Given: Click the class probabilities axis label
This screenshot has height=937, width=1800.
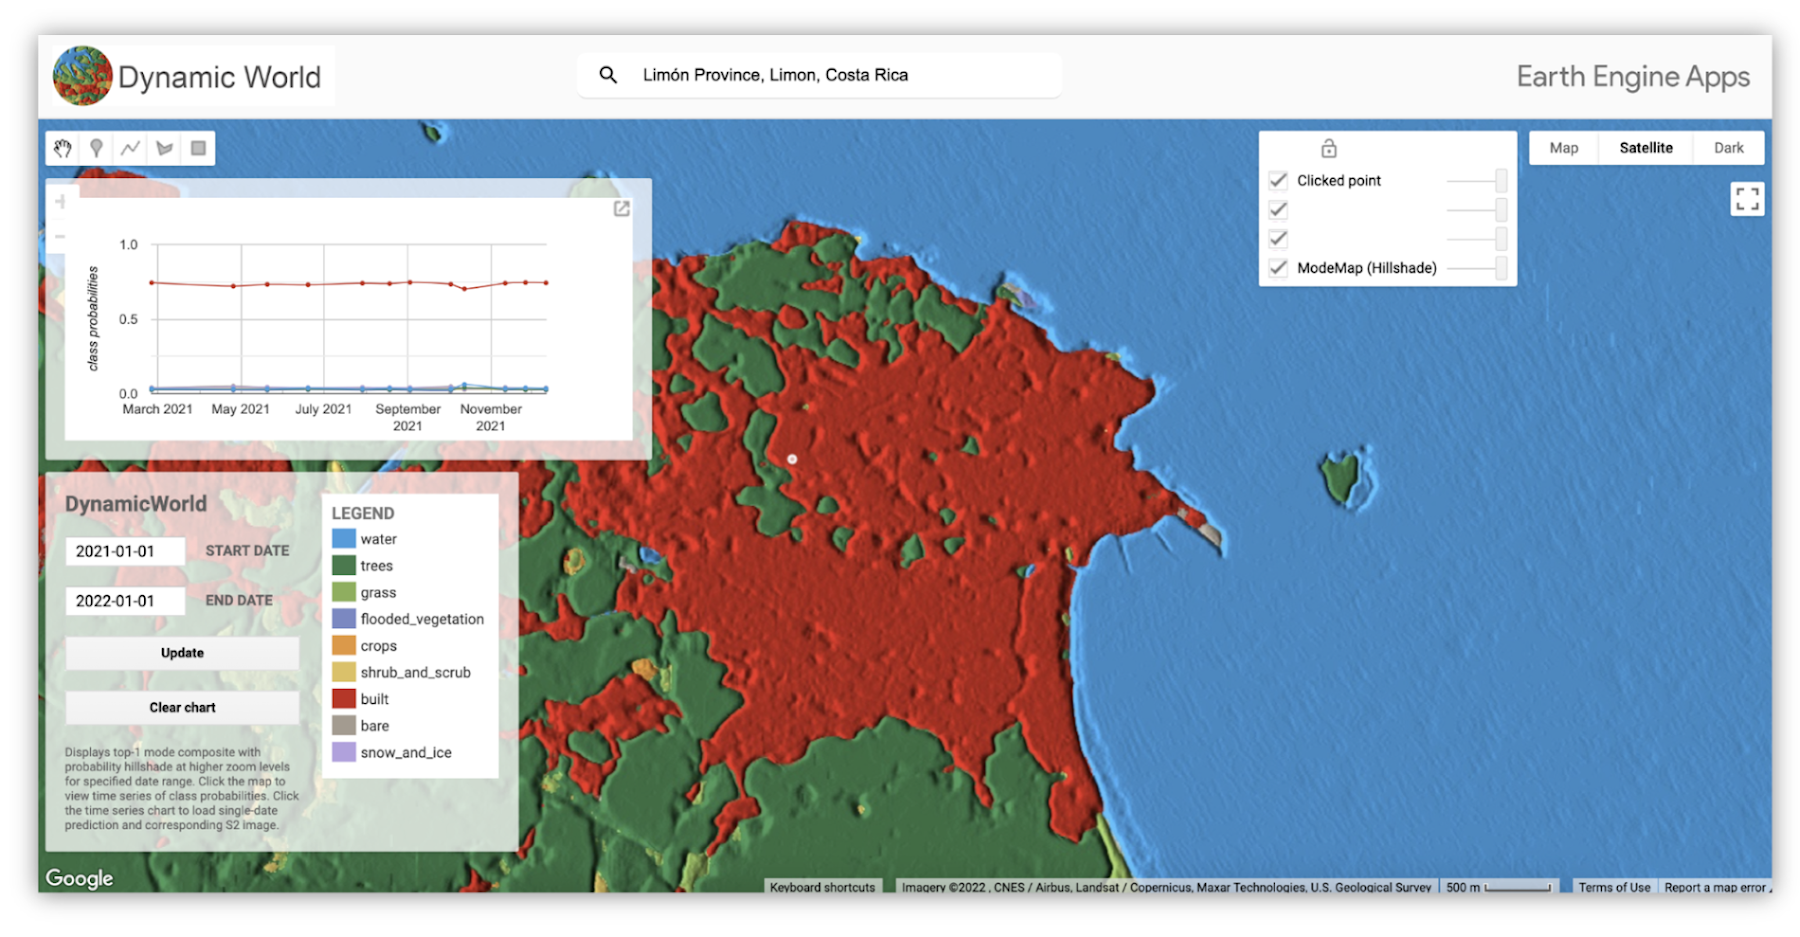Looking at the screenshot, I should 93,318.
